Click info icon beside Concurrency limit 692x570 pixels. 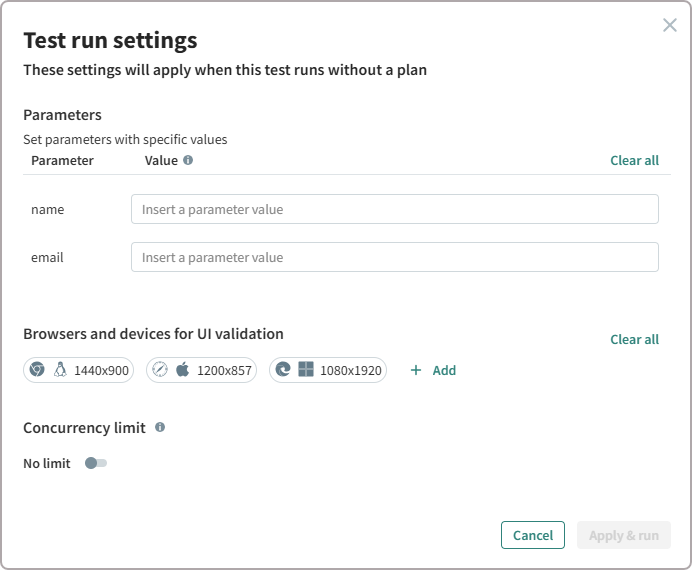coord(160,427)
